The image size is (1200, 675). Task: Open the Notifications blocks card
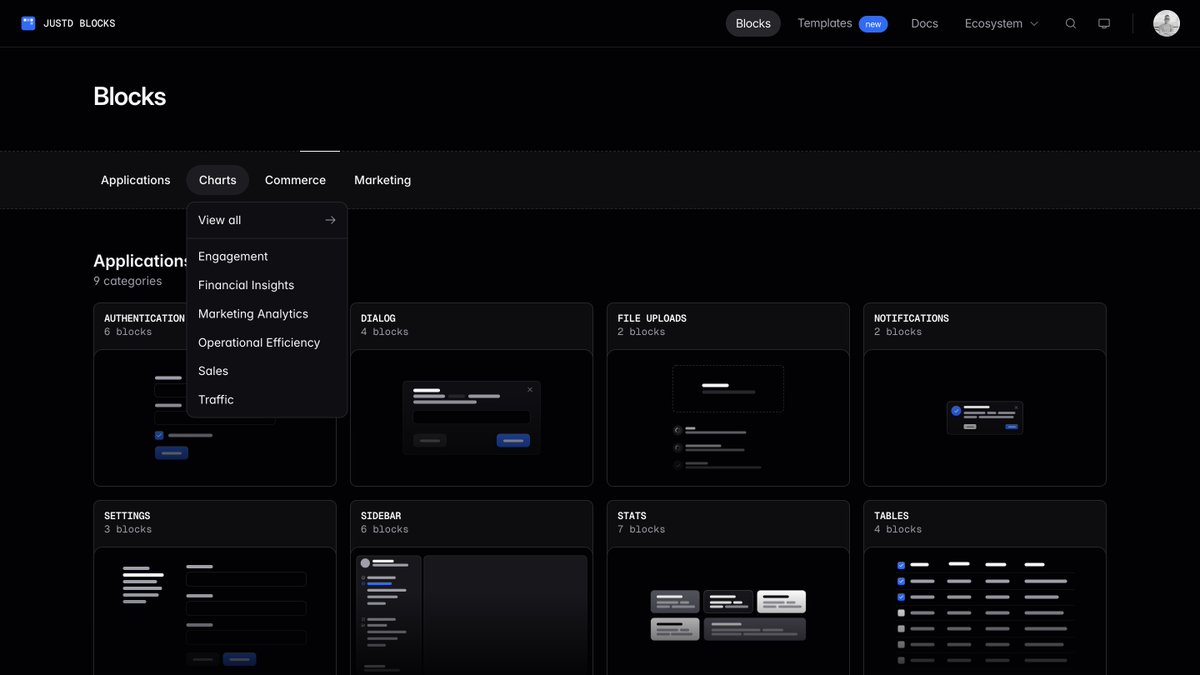(x=984, y=393)
